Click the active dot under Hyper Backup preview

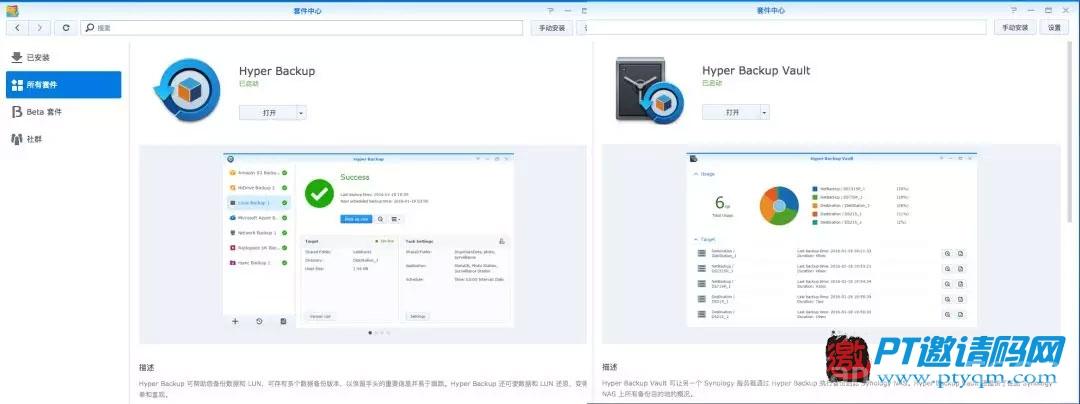click(x=370, y=332)
